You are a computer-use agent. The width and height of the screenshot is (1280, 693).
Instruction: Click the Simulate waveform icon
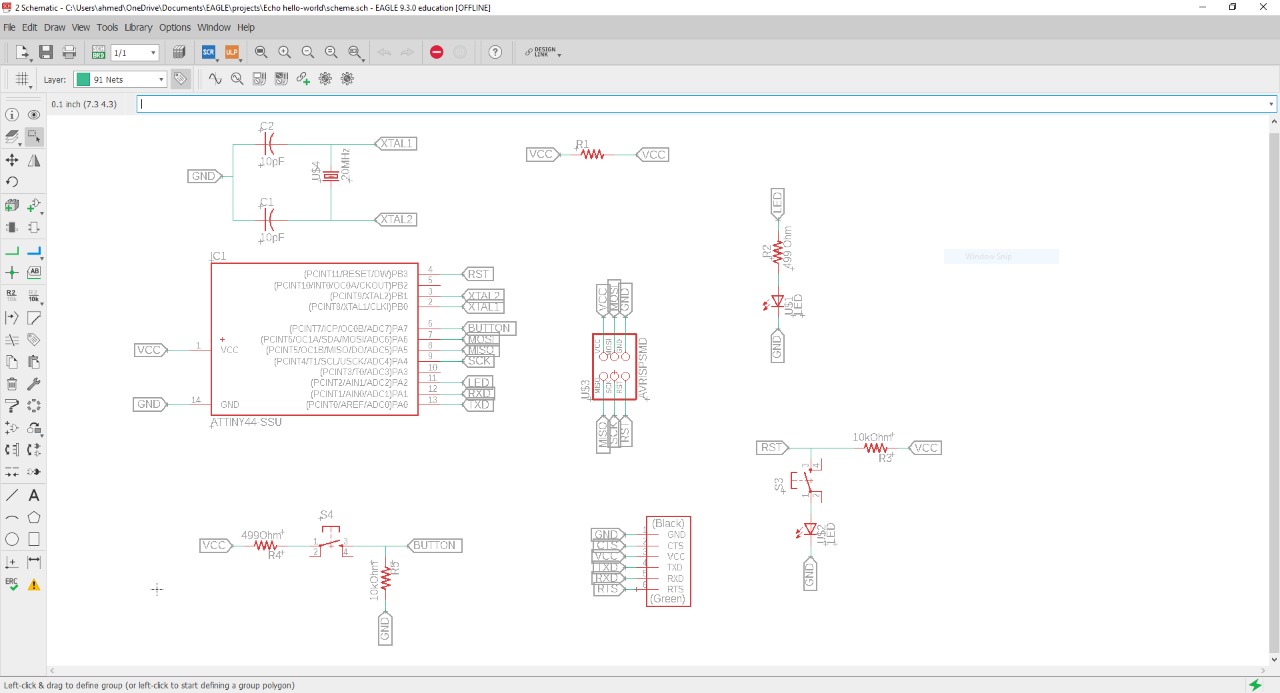[214, 79]
